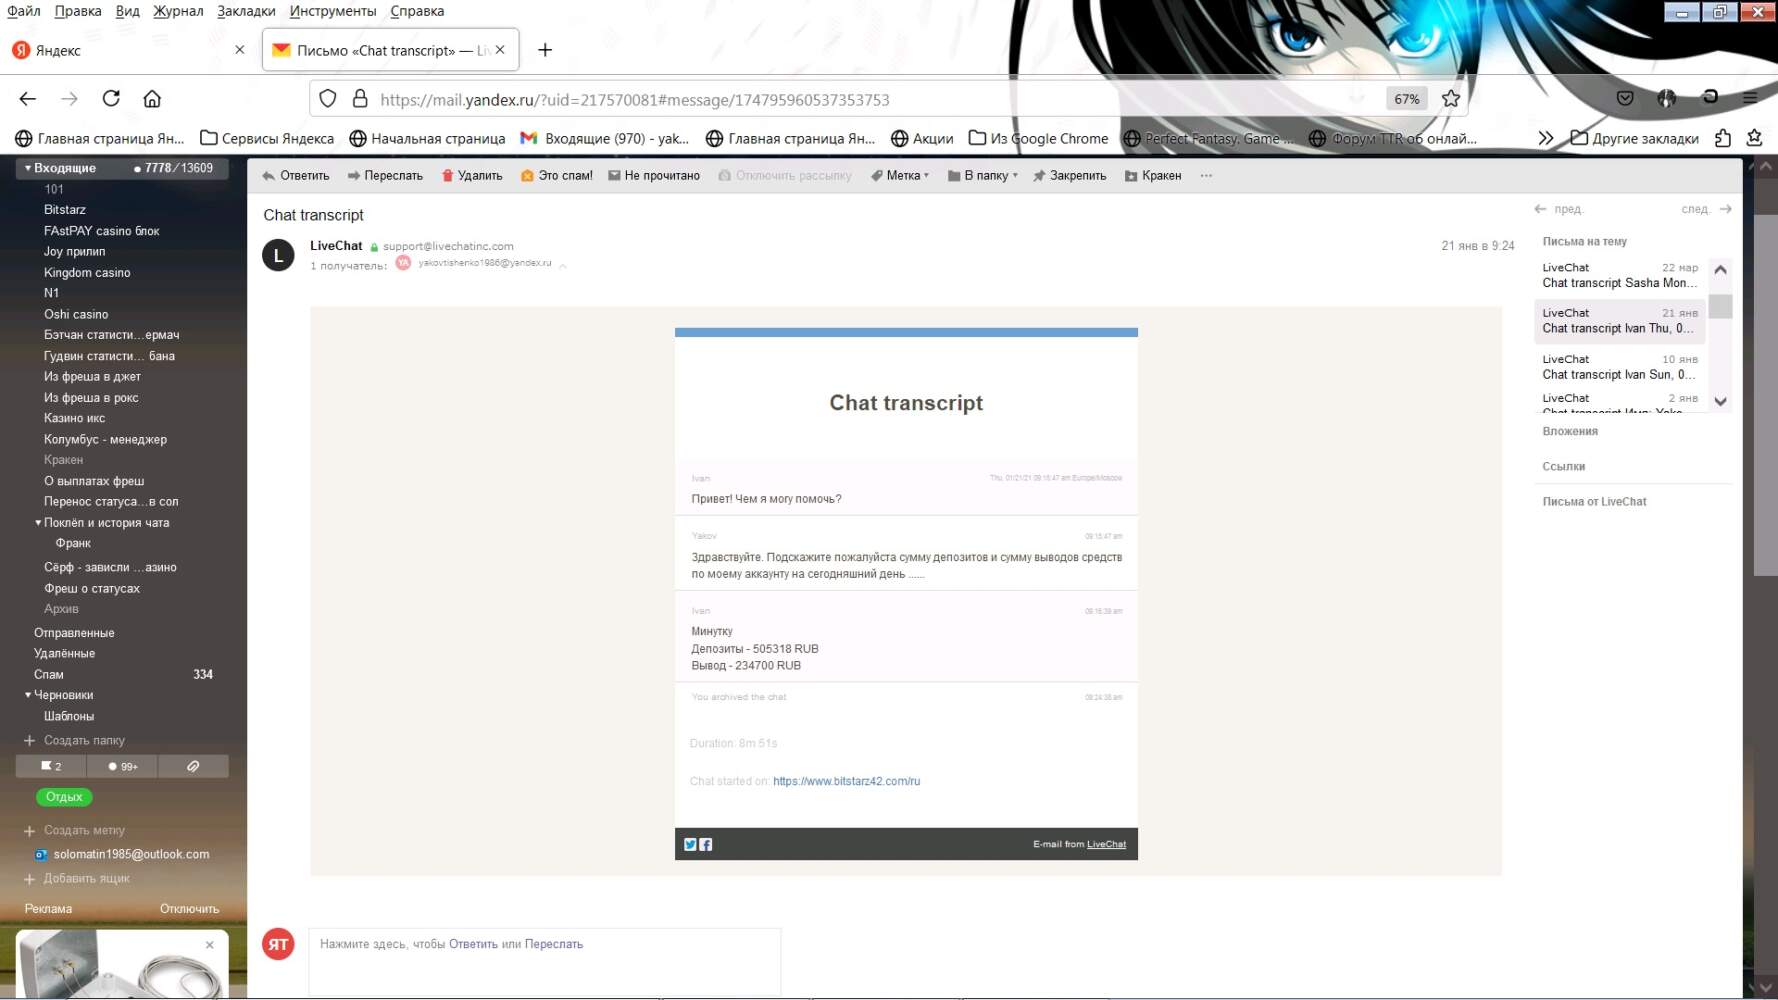Open the 'Bitstarz' mail folder
The height and width of the screenshot is (1000, 1778).
tap(65, 210)
